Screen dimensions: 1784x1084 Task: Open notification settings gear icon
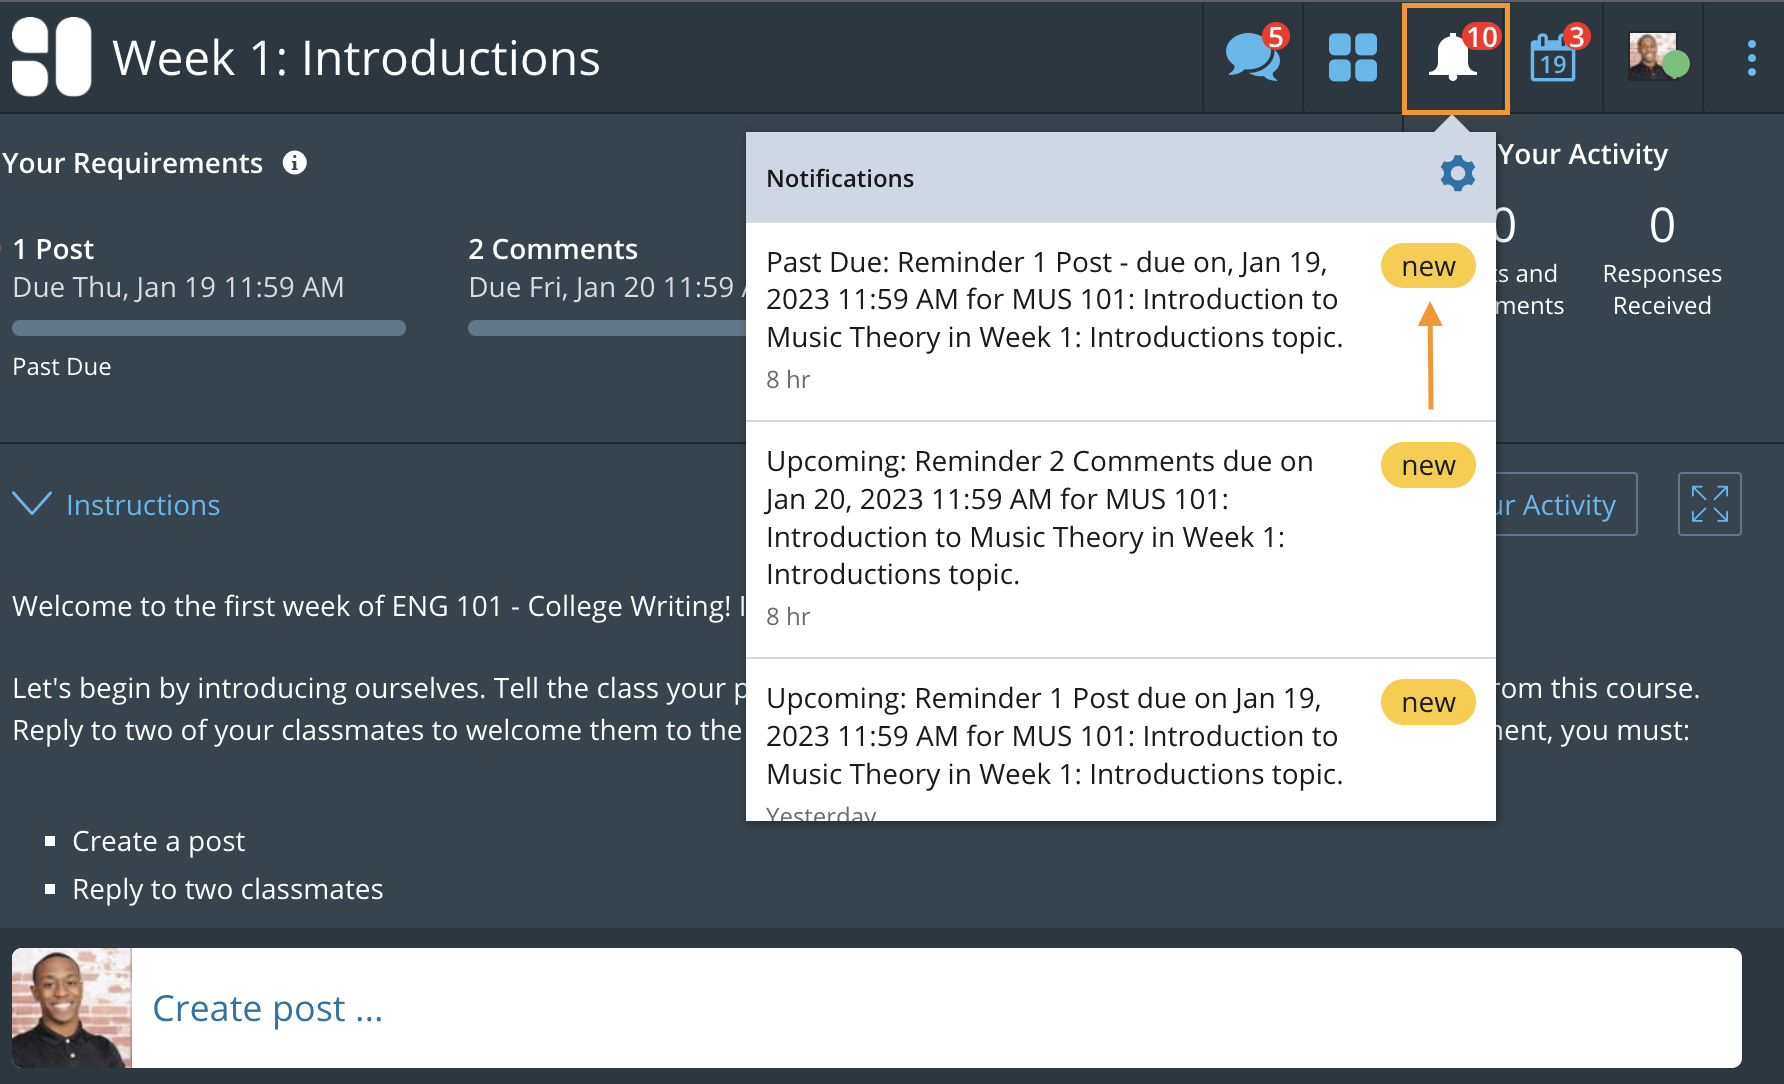pos(1457,174)
